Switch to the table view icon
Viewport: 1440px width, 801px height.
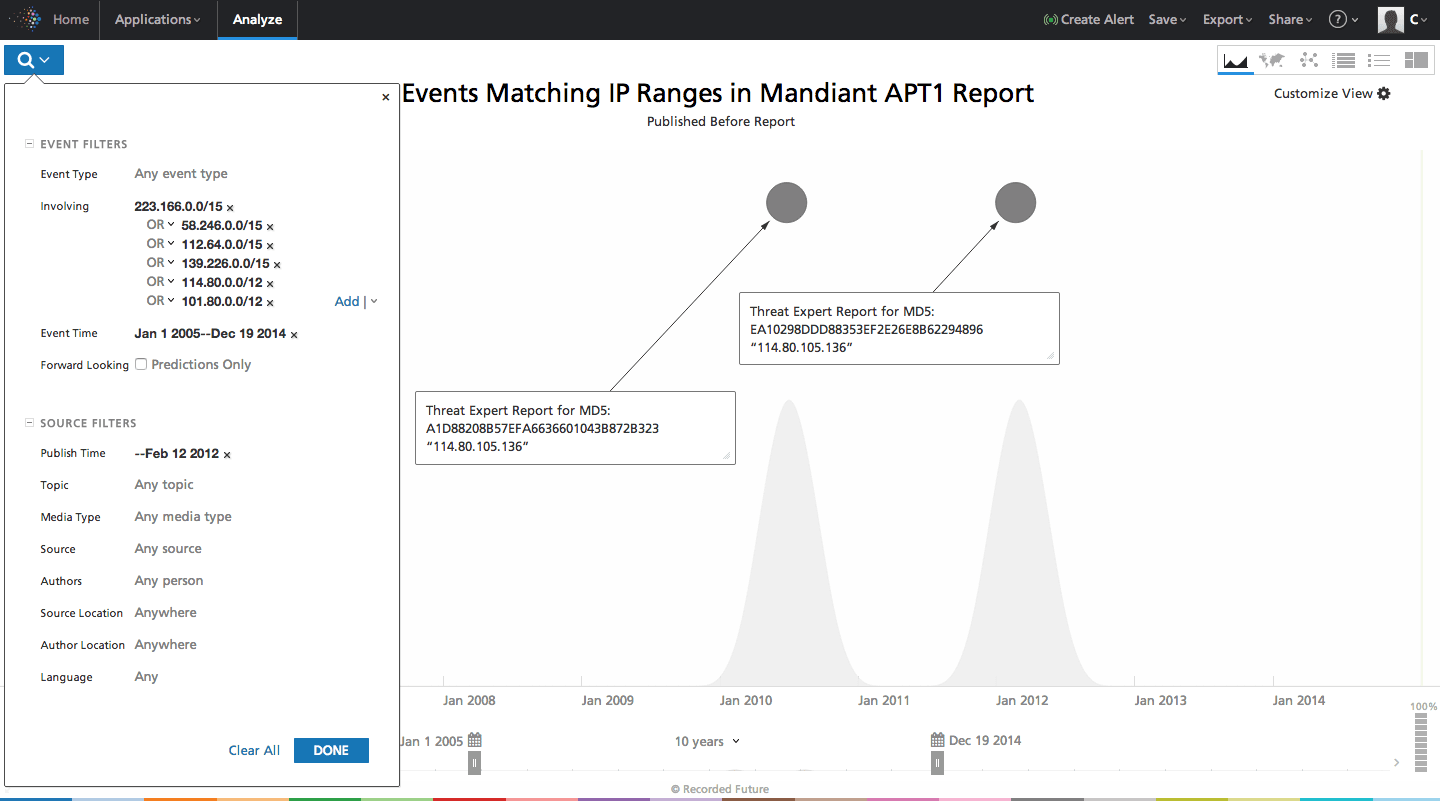pos(1344,61)
